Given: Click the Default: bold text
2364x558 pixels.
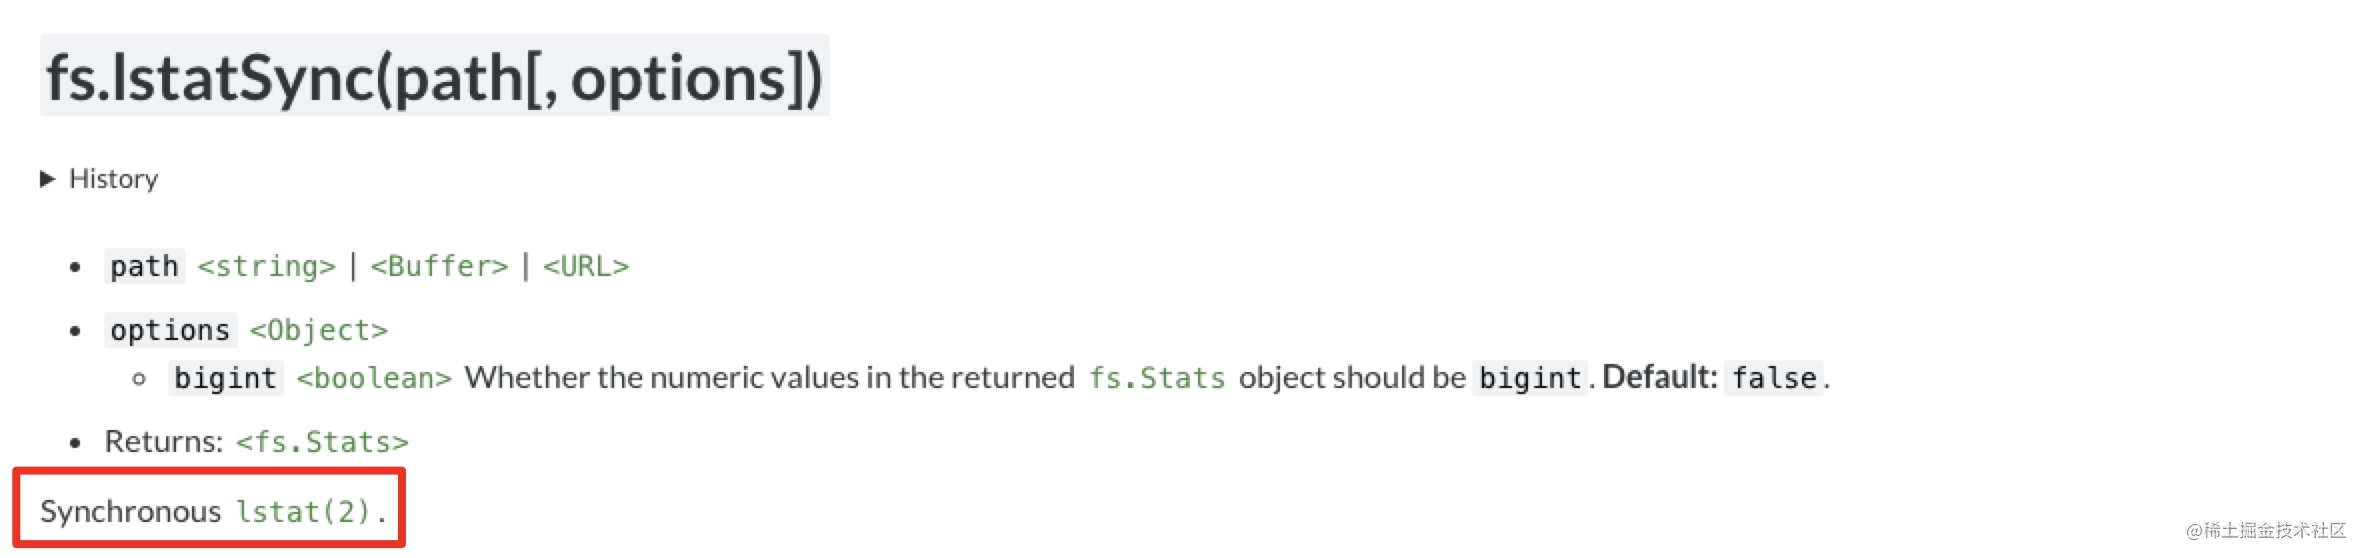Looking at the screenshot, I should 1660,377.
